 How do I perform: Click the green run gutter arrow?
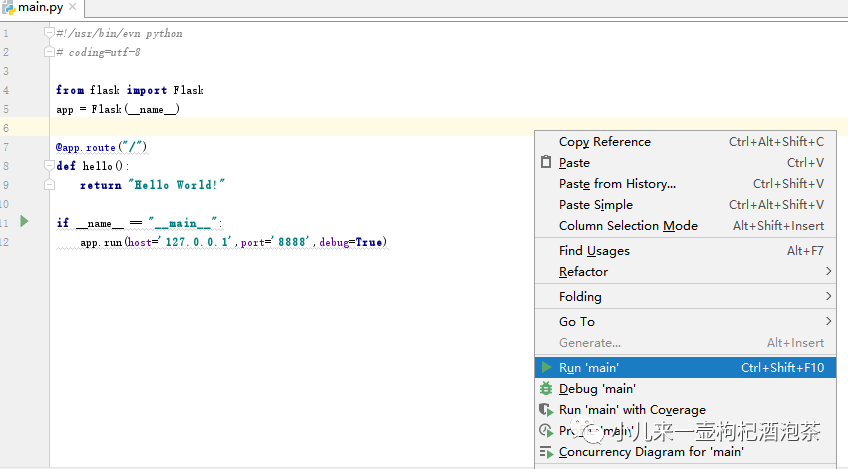[x=25, y=221]
